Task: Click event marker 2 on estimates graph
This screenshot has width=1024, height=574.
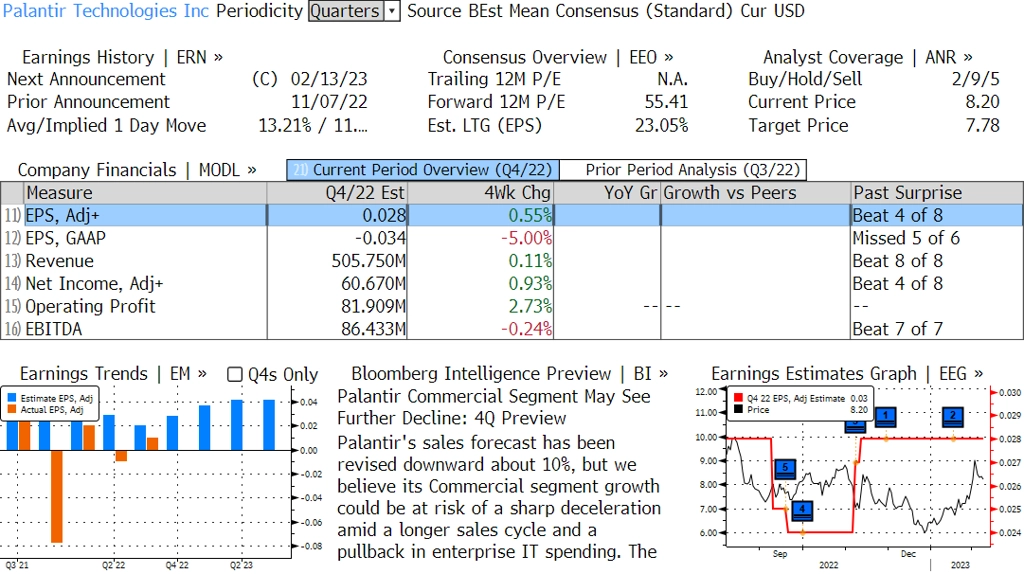Action: 953,416
